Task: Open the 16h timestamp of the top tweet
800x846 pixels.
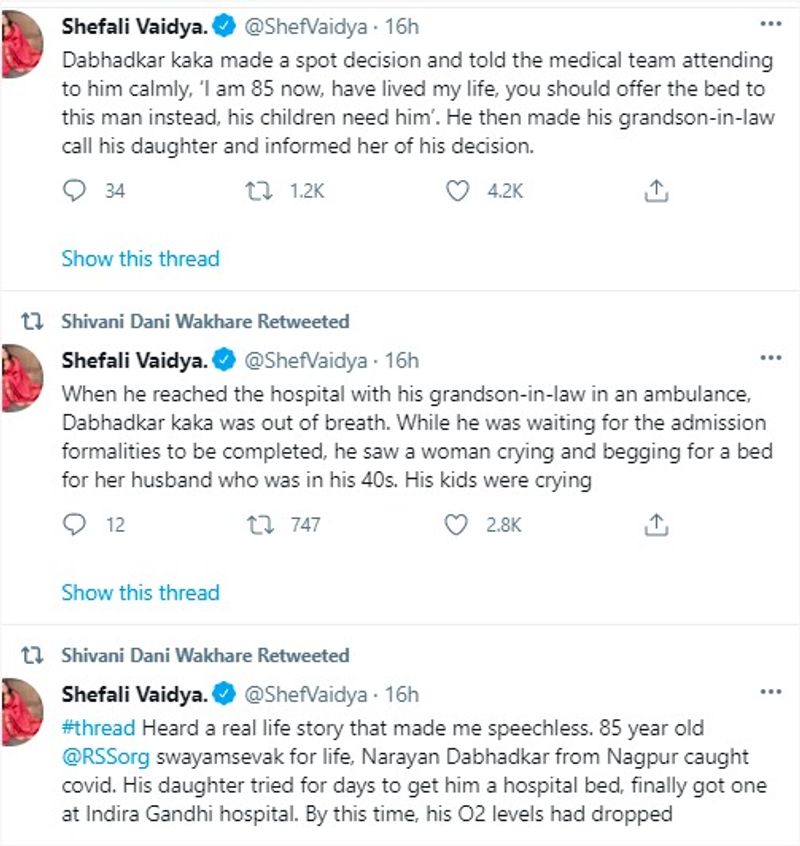Action: [402, 26]
